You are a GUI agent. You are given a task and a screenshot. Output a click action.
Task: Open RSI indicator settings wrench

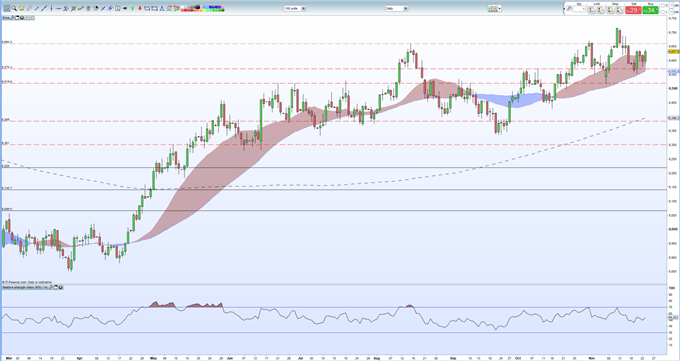[51, 287]
